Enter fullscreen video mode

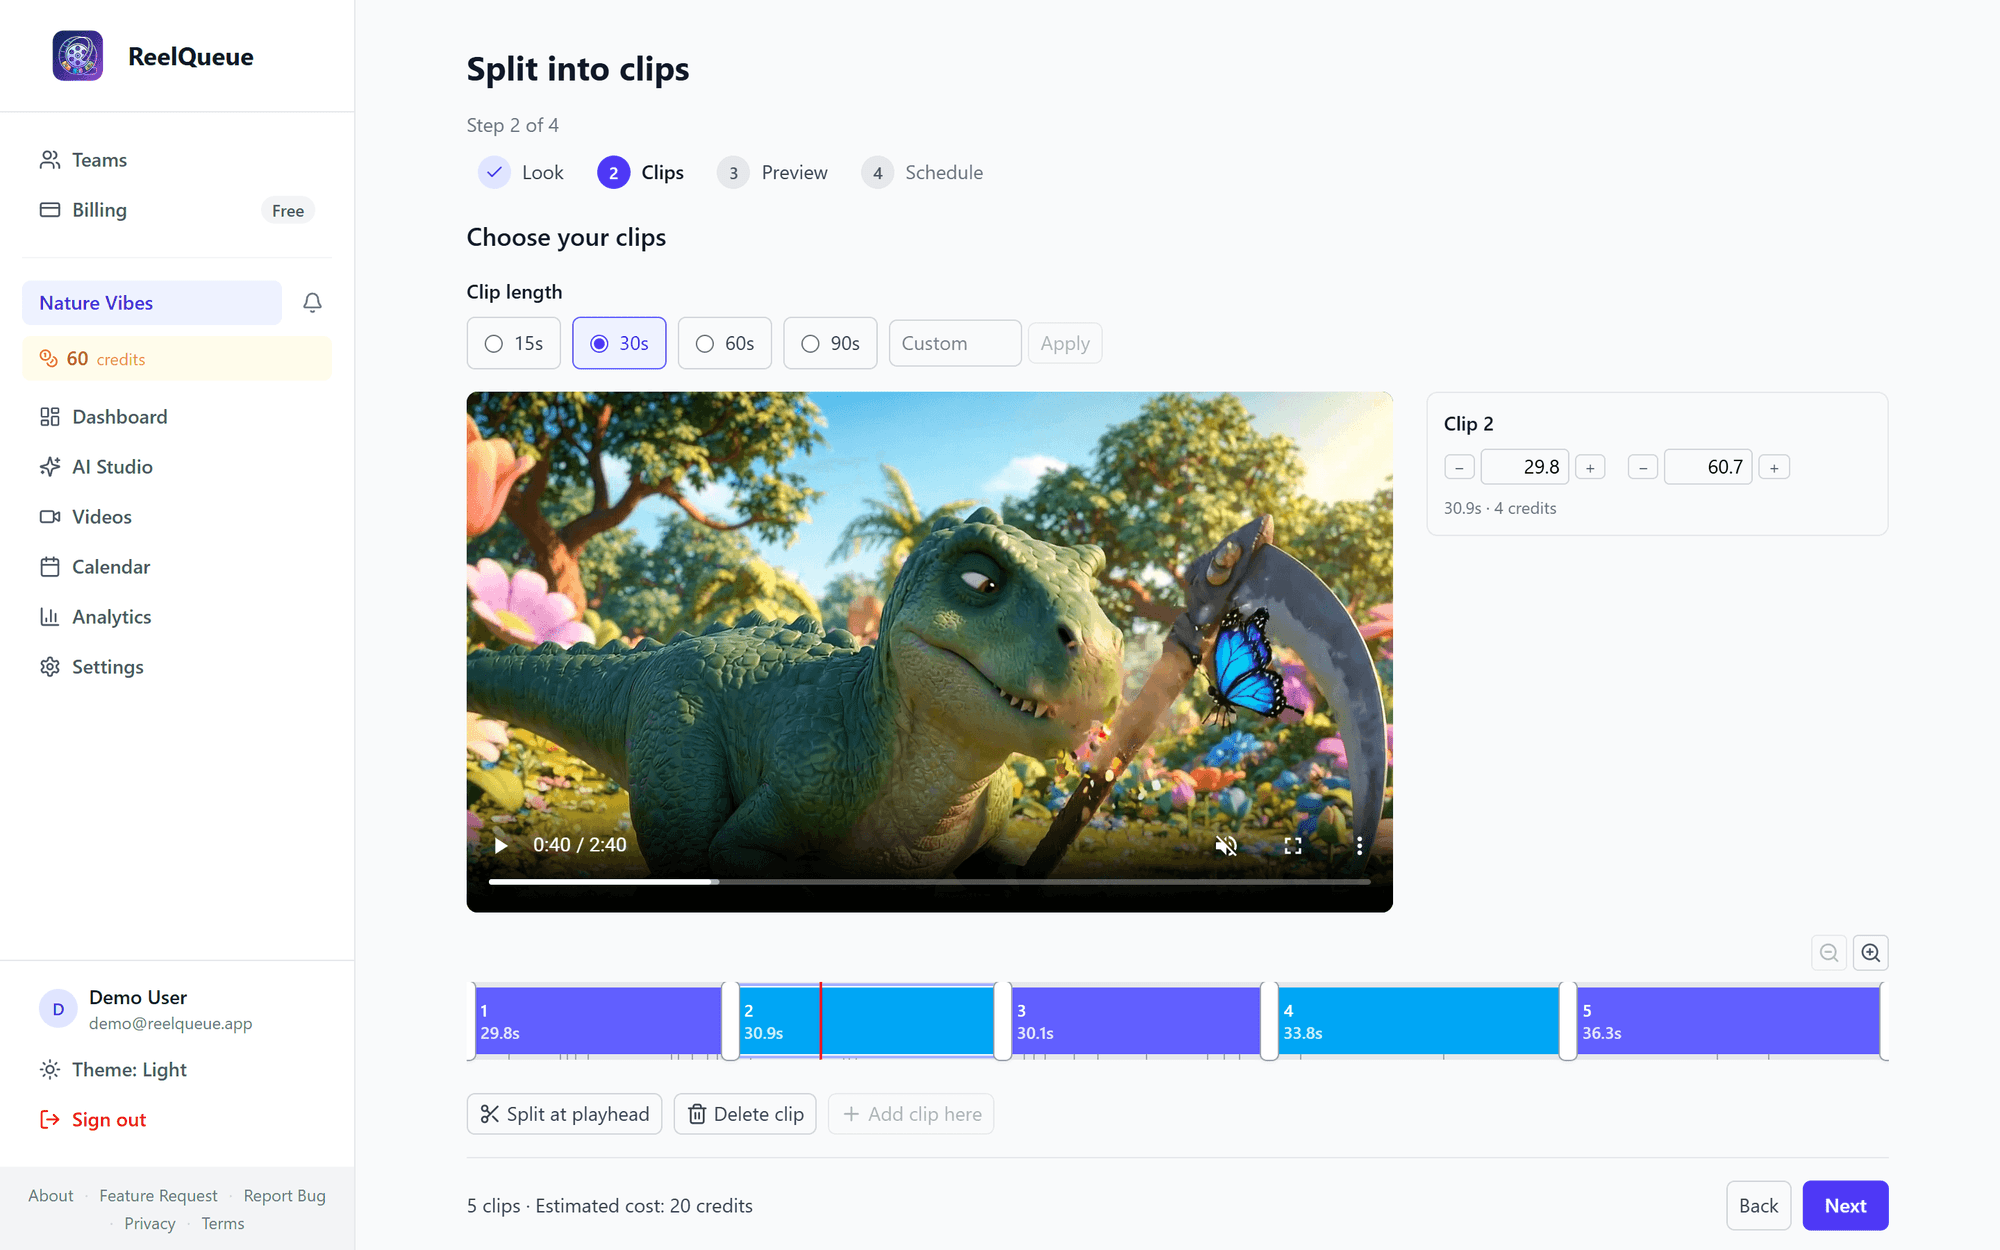pyautogui.click(x=1293, y=845)
